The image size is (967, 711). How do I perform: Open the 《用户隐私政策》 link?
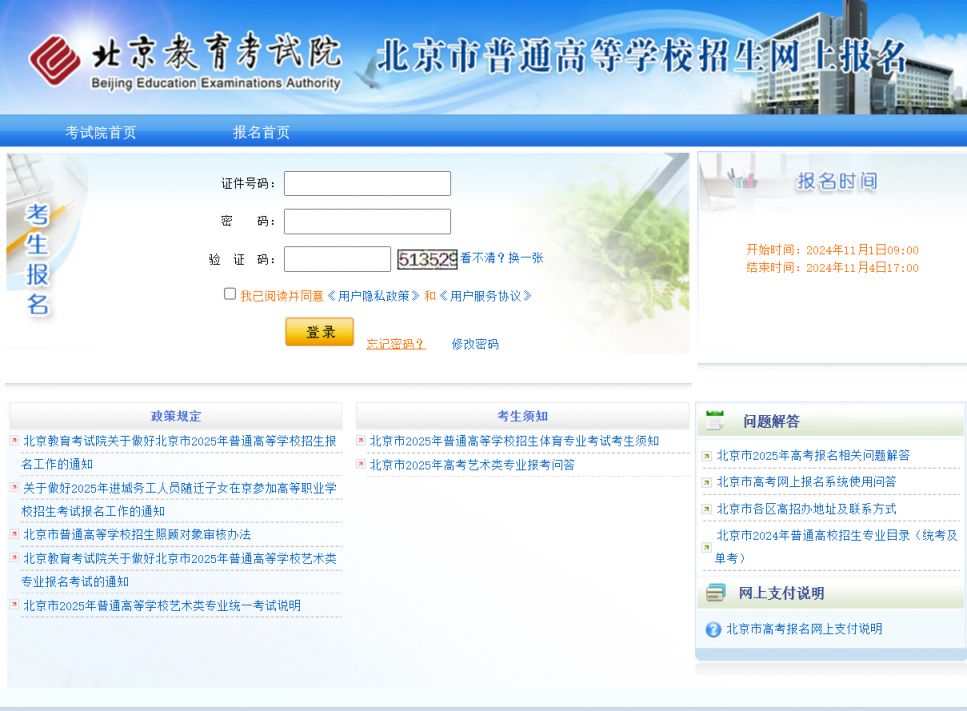tap(373, 296)
